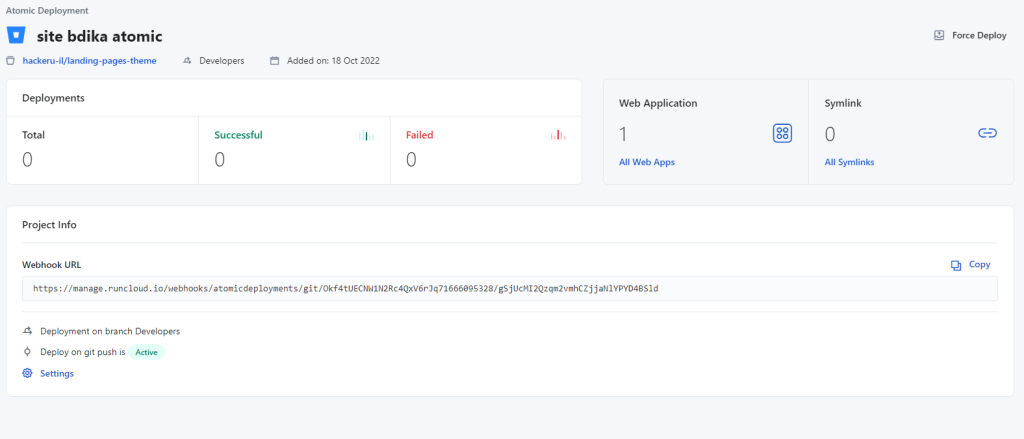Open the Settings link in Project Info
Viewport: 1024px width, 439px height.
point(56,373)
